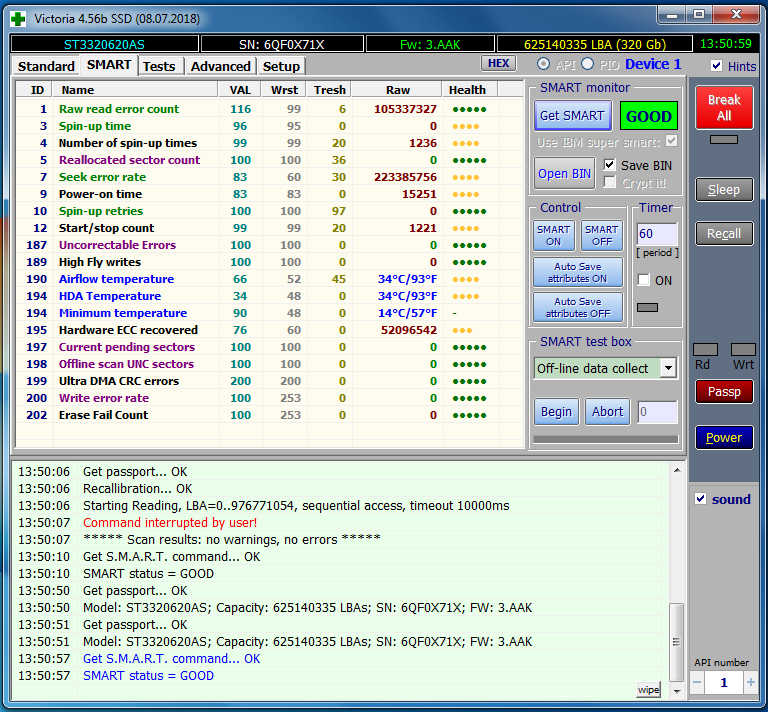
Task: Click the green GOOD status indicator
Action: point(648,116)
